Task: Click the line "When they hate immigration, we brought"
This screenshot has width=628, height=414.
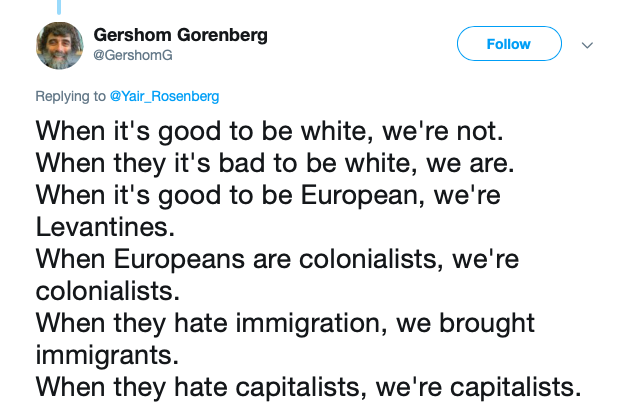Action: tap(285, 323)
